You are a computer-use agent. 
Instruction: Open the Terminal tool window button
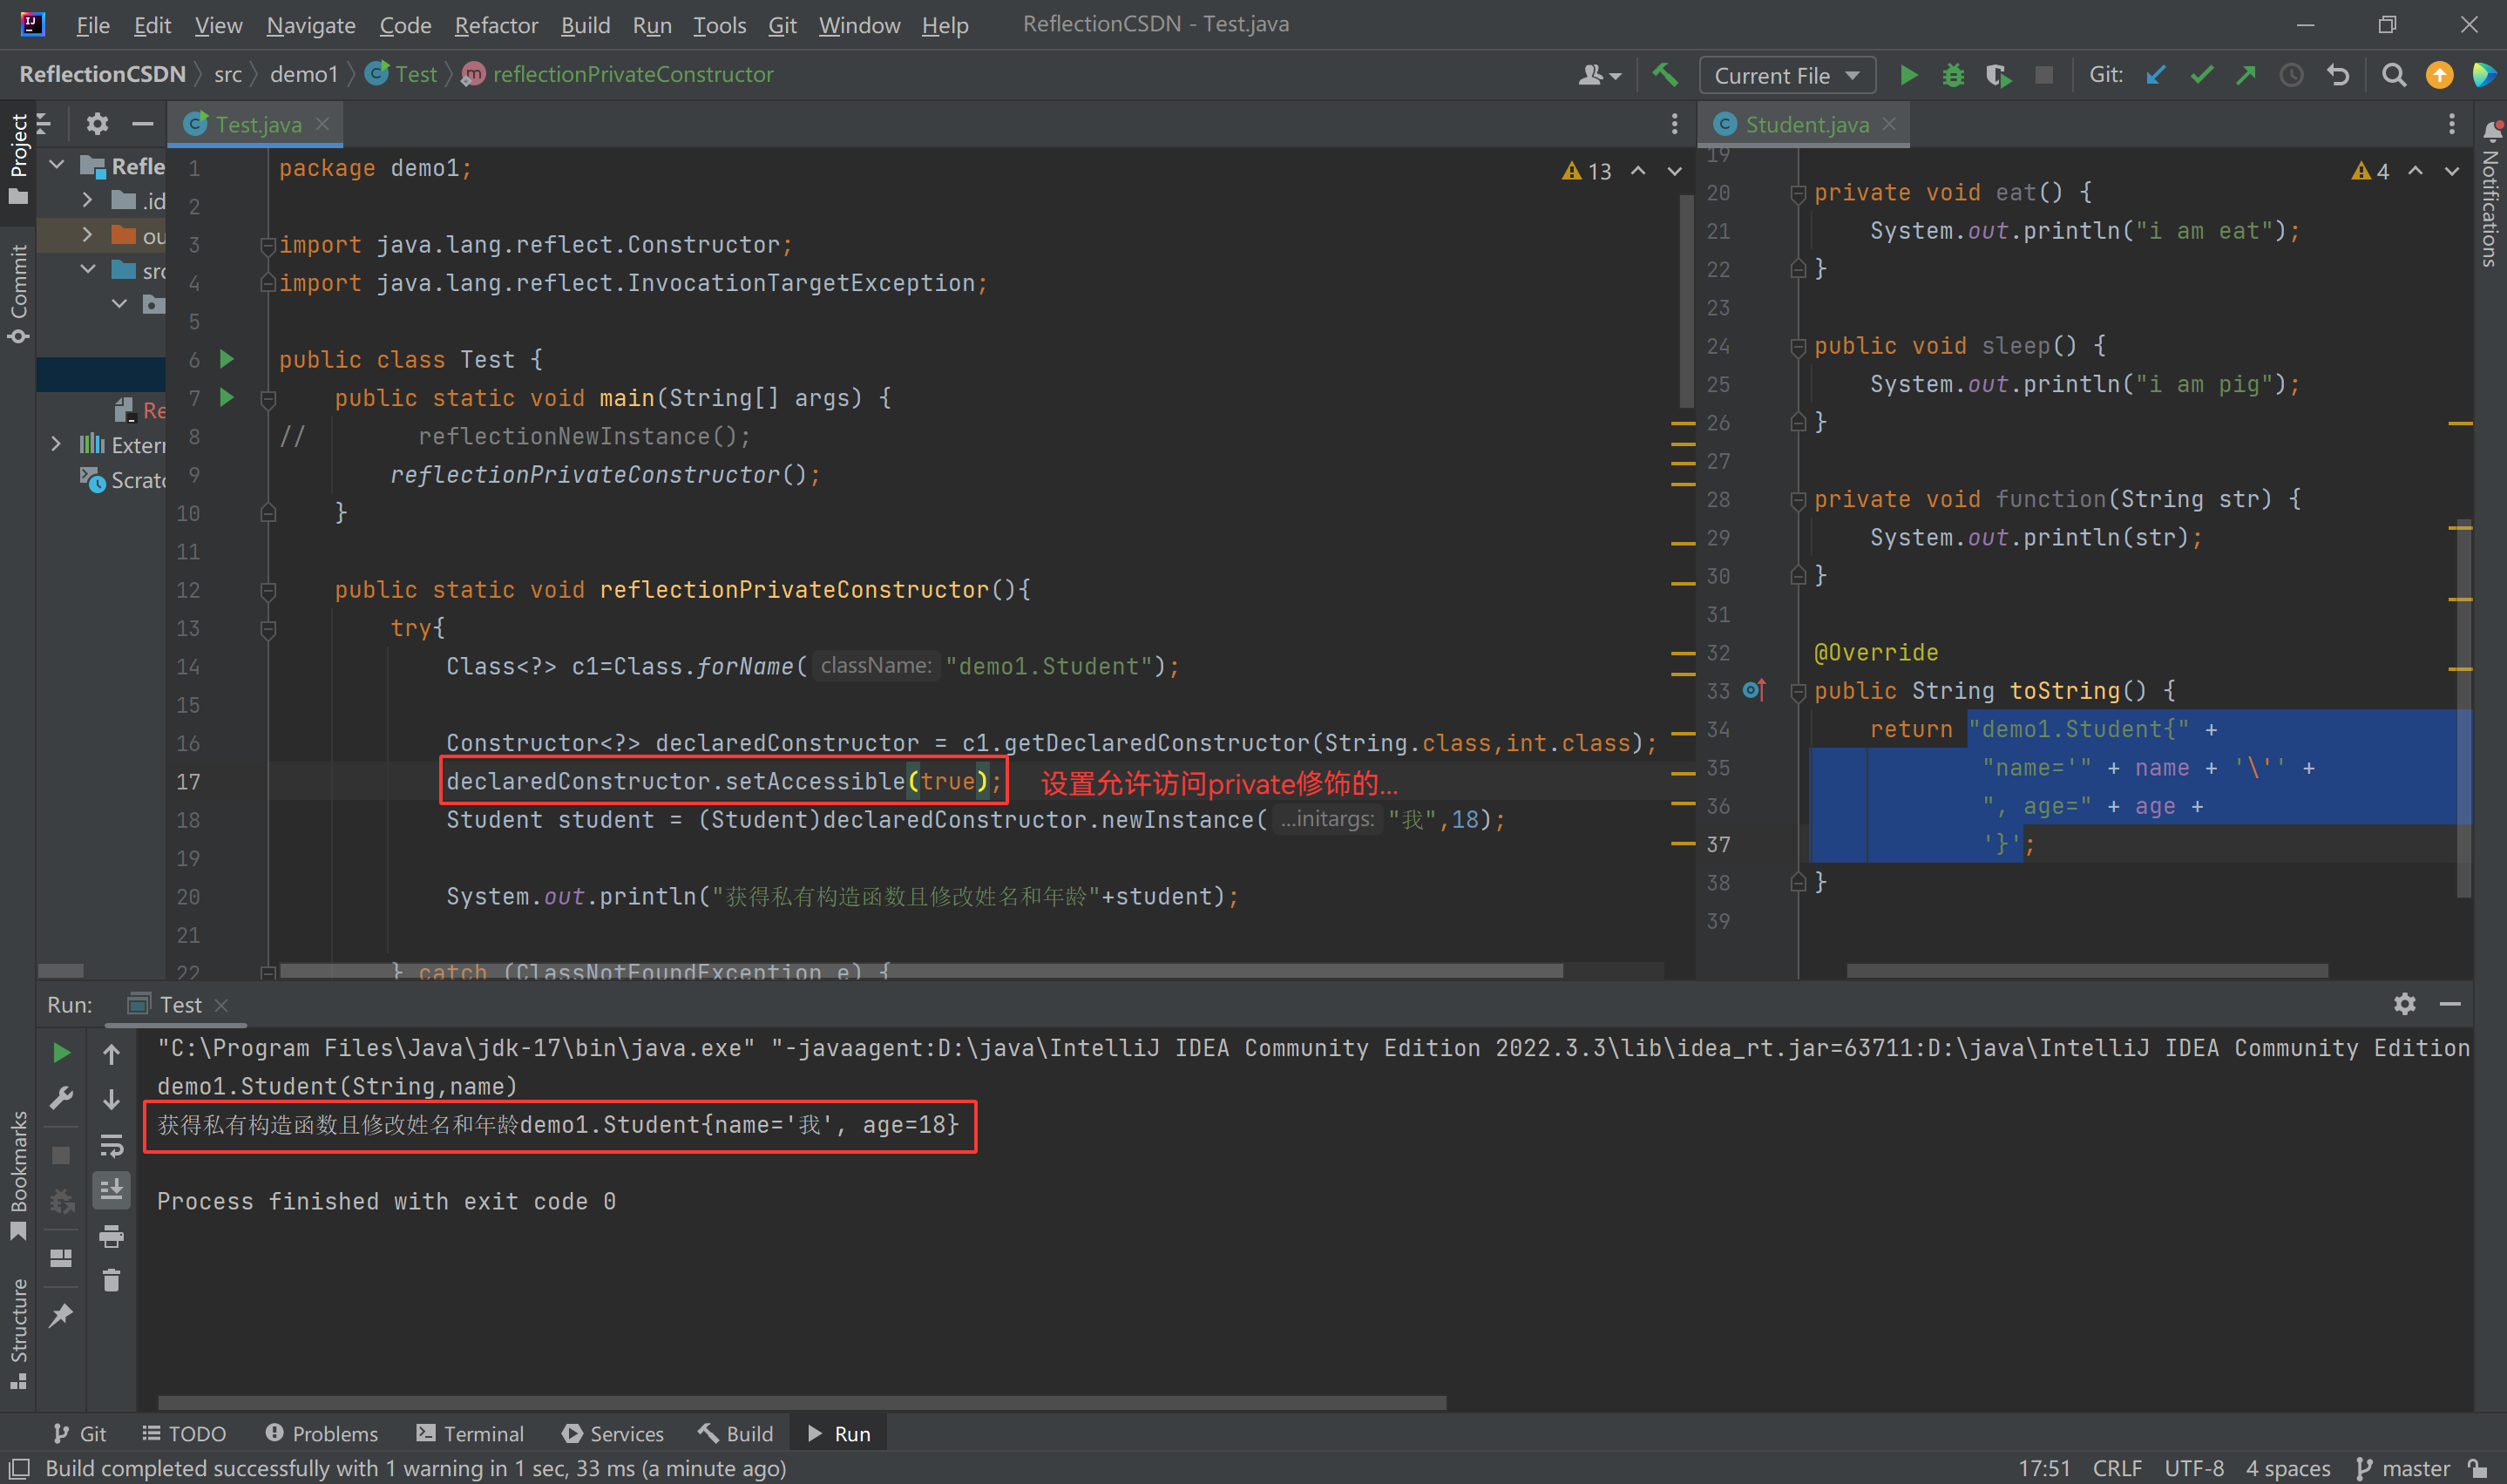470,1433
